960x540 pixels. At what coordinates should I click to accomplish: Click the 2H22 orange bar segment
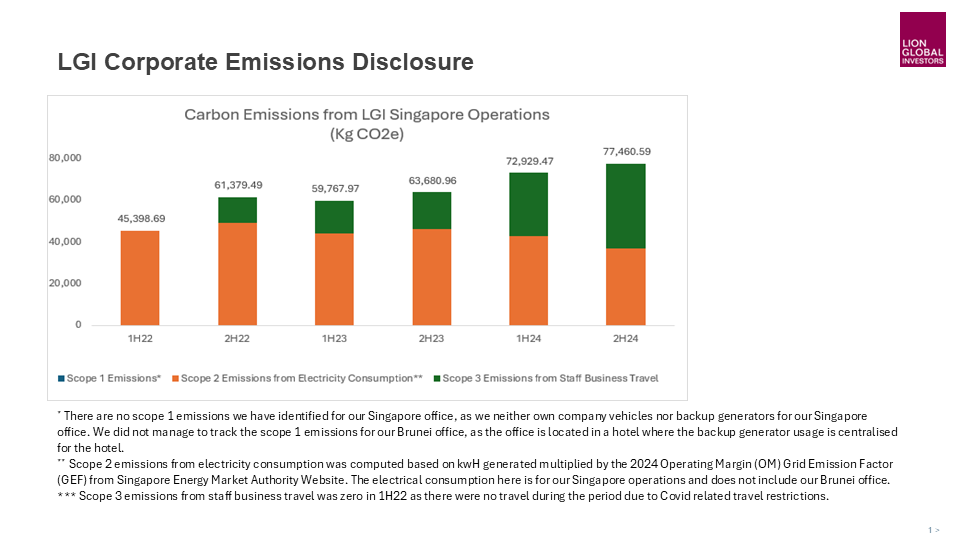click(x=238, y=274)
